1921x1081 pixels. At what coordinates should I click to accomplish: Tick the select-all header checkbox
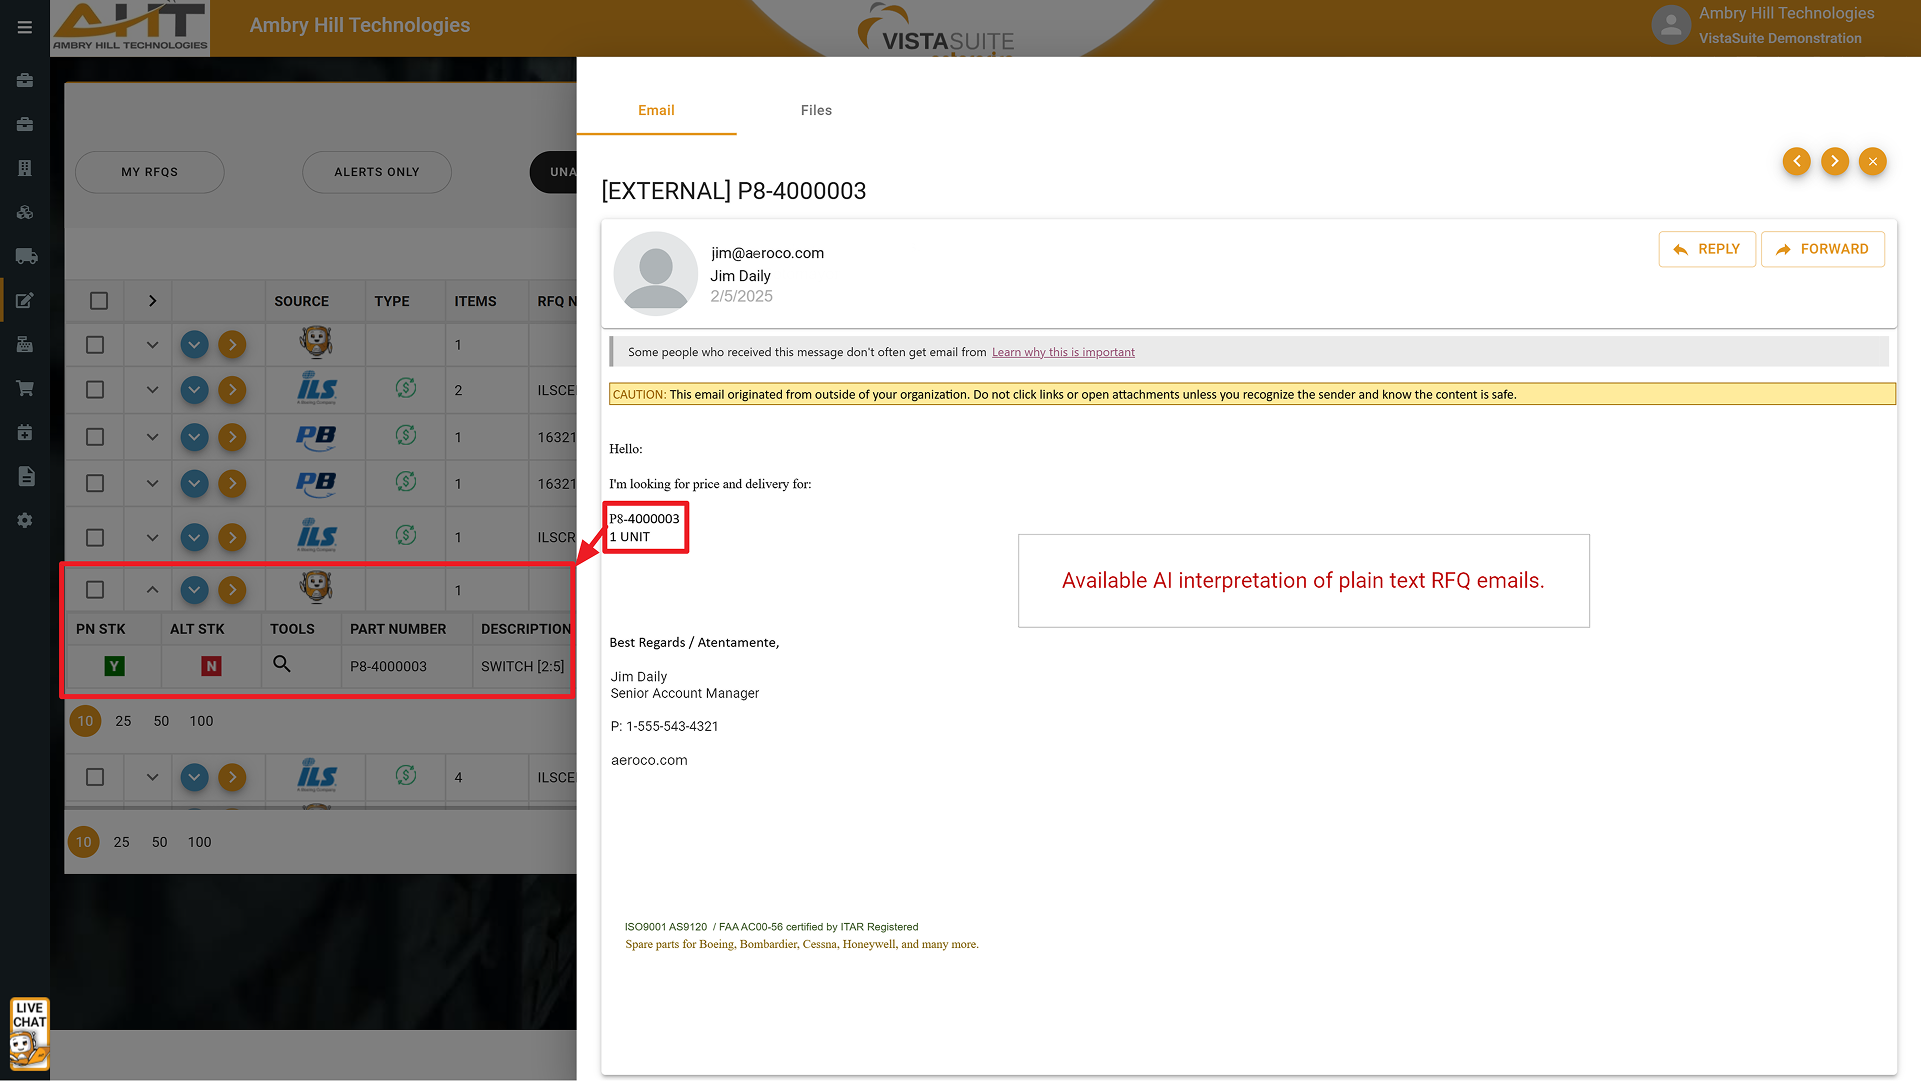pyautogui.click(x=98, y=301)
